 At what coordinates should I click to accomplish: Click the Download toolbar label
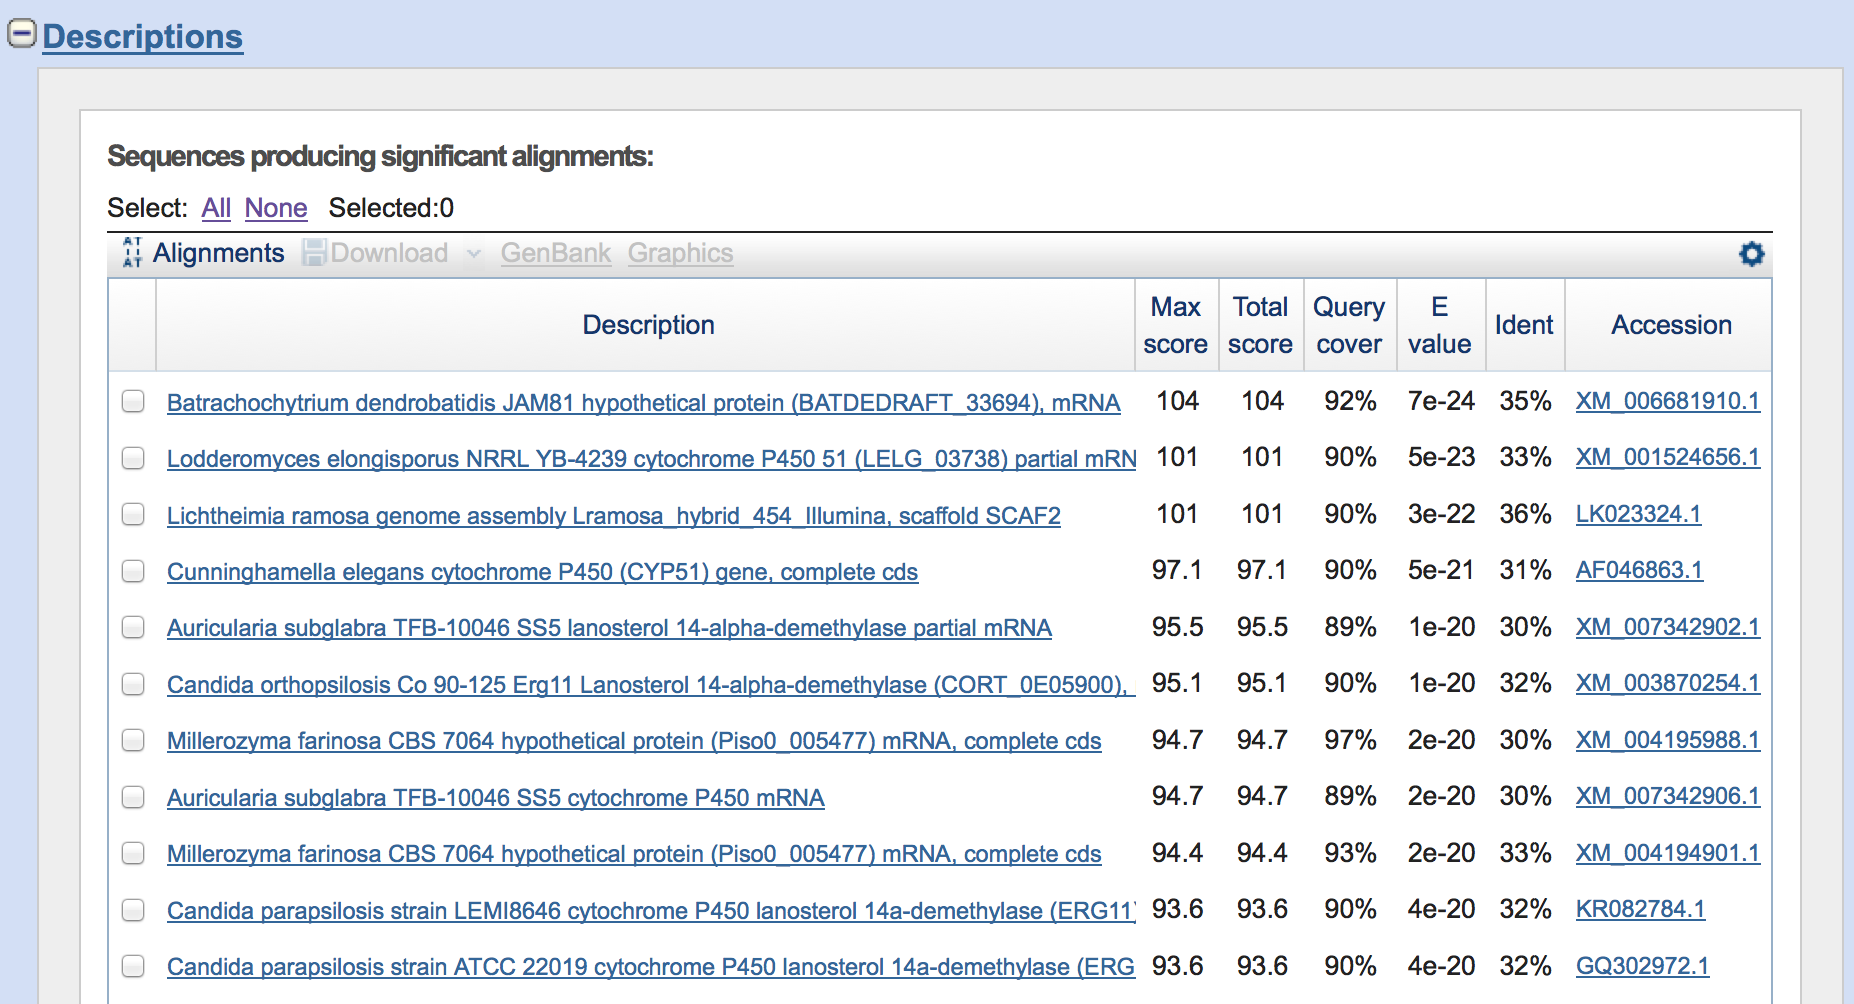[389, 253]
